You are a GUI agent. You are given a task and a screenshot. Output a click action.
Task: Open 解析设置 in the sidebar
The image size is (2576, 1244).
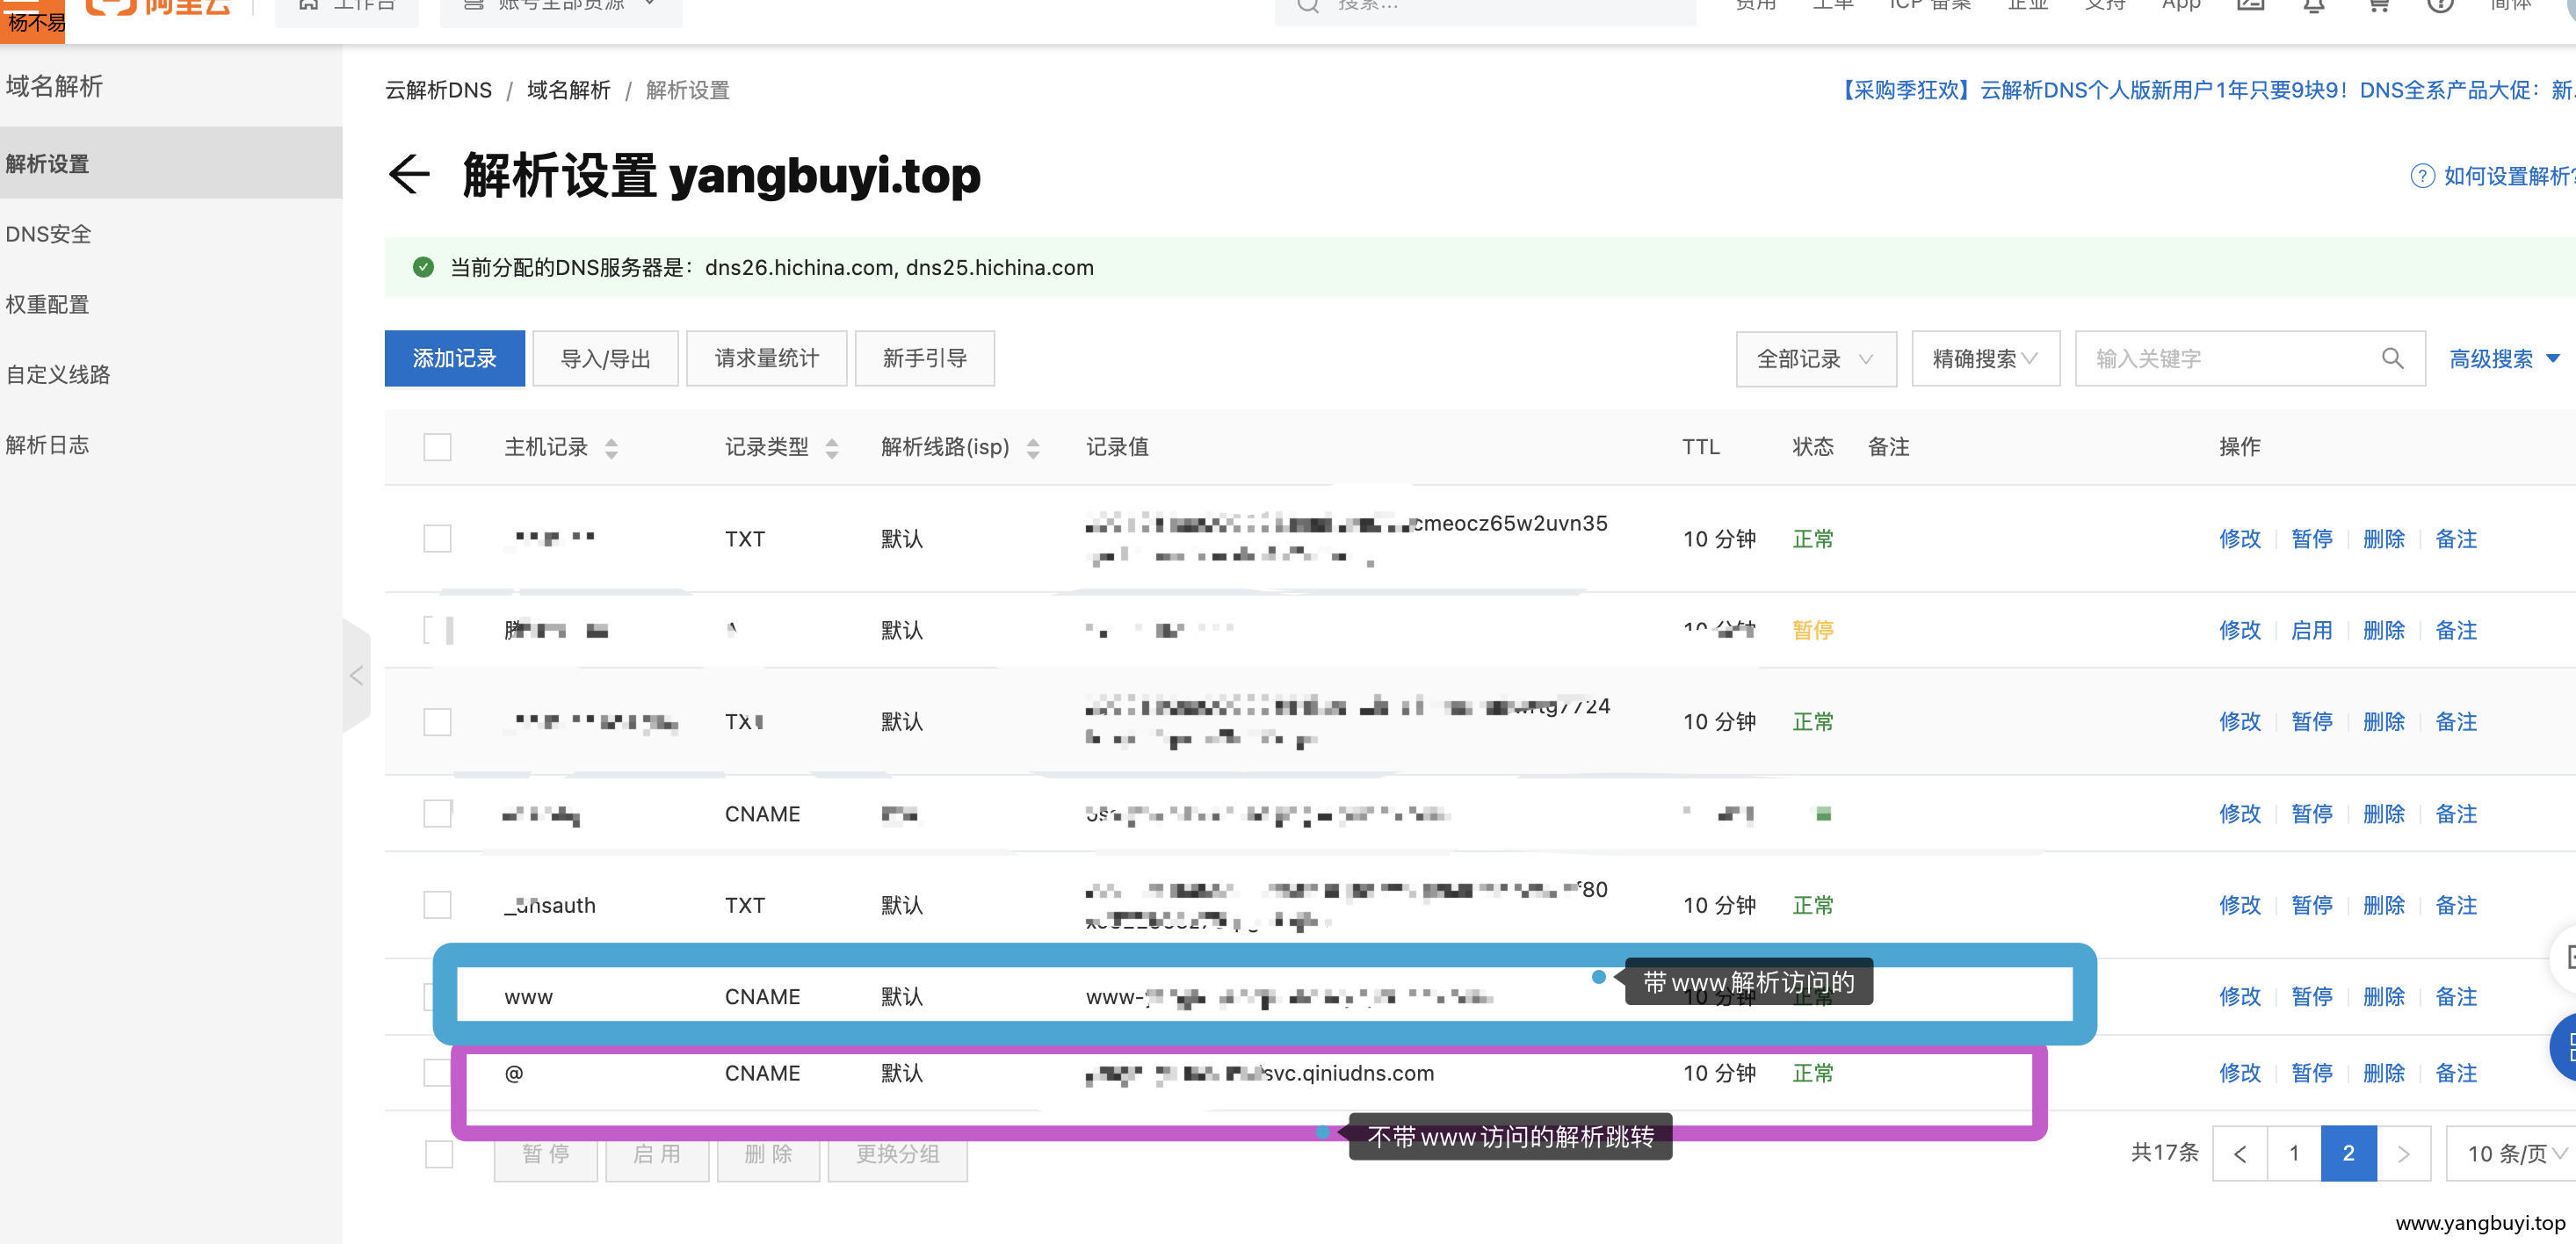pyautogui.click(x=171, y=163)
